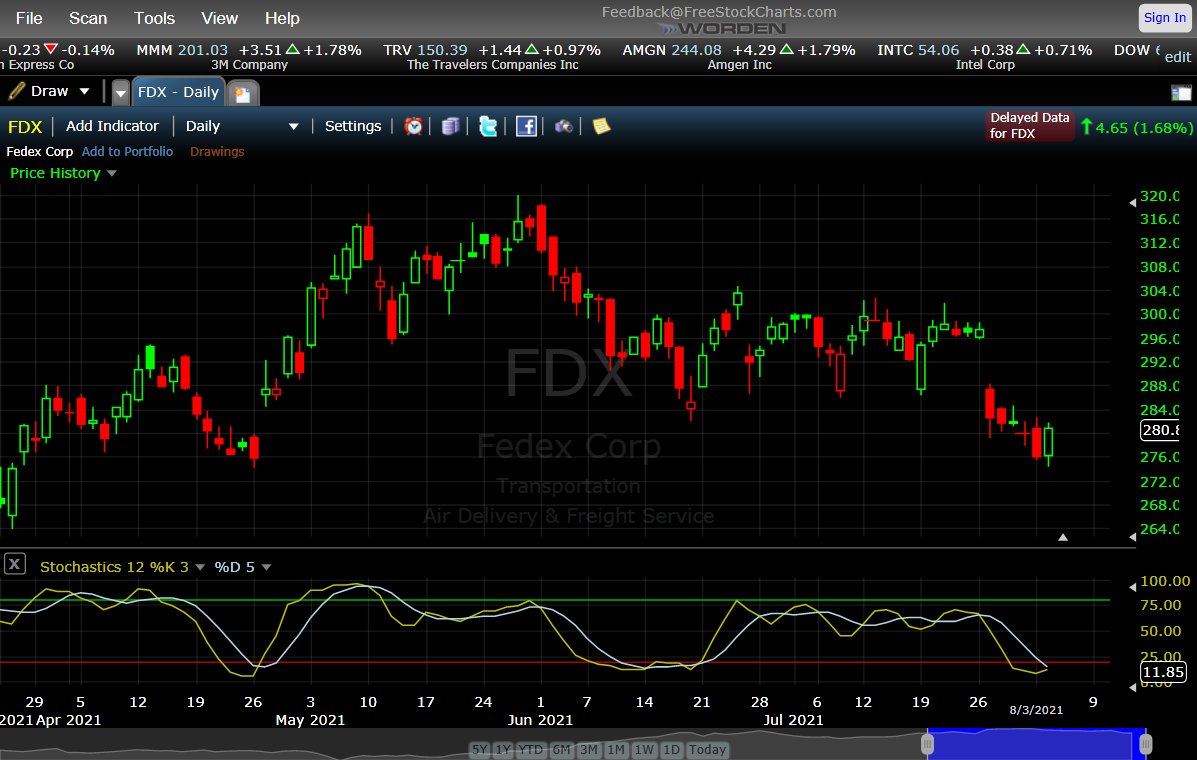
Task: Select the 3M time range
Action: [589, 749]
